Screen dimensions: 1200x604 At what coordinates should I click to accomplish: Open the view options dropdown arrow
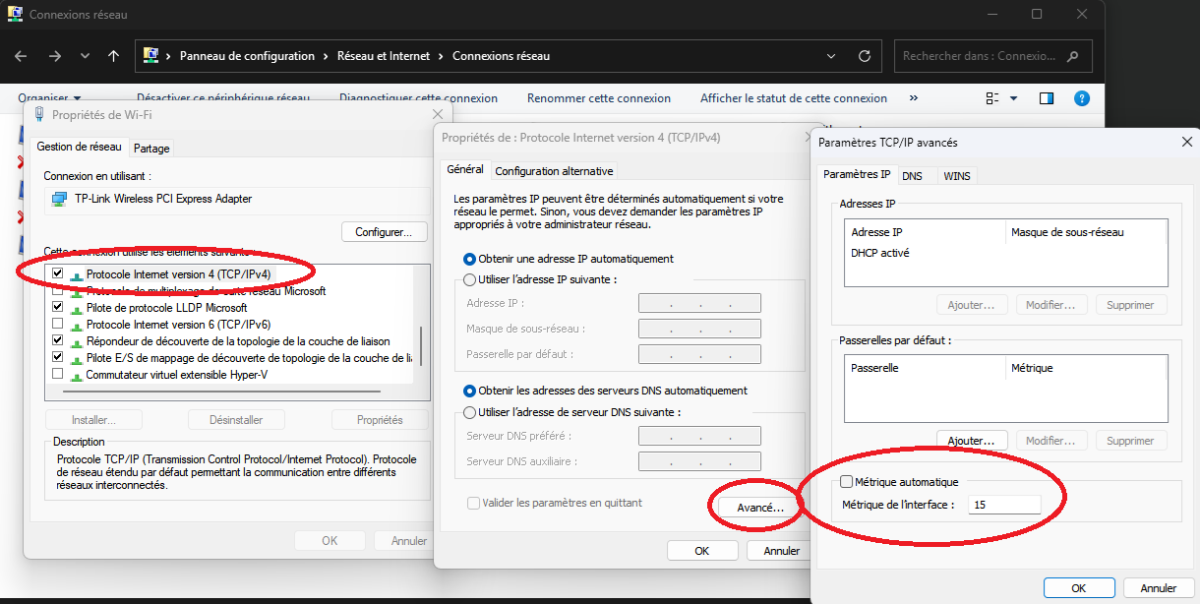(x=1013, y=98)
